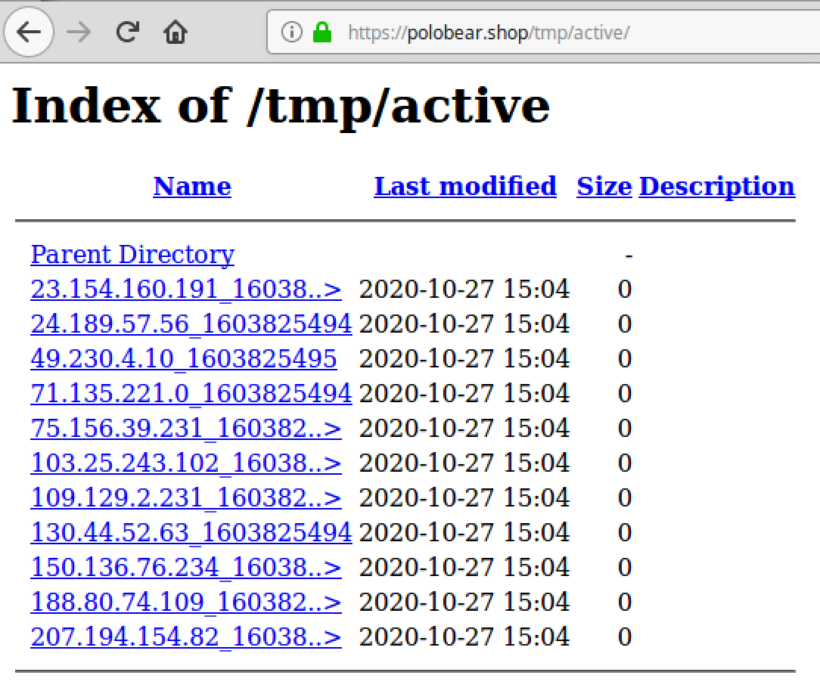Open the browser Home page
The width and height of the screenshot is (820, 697).
(x=174, y=31)
